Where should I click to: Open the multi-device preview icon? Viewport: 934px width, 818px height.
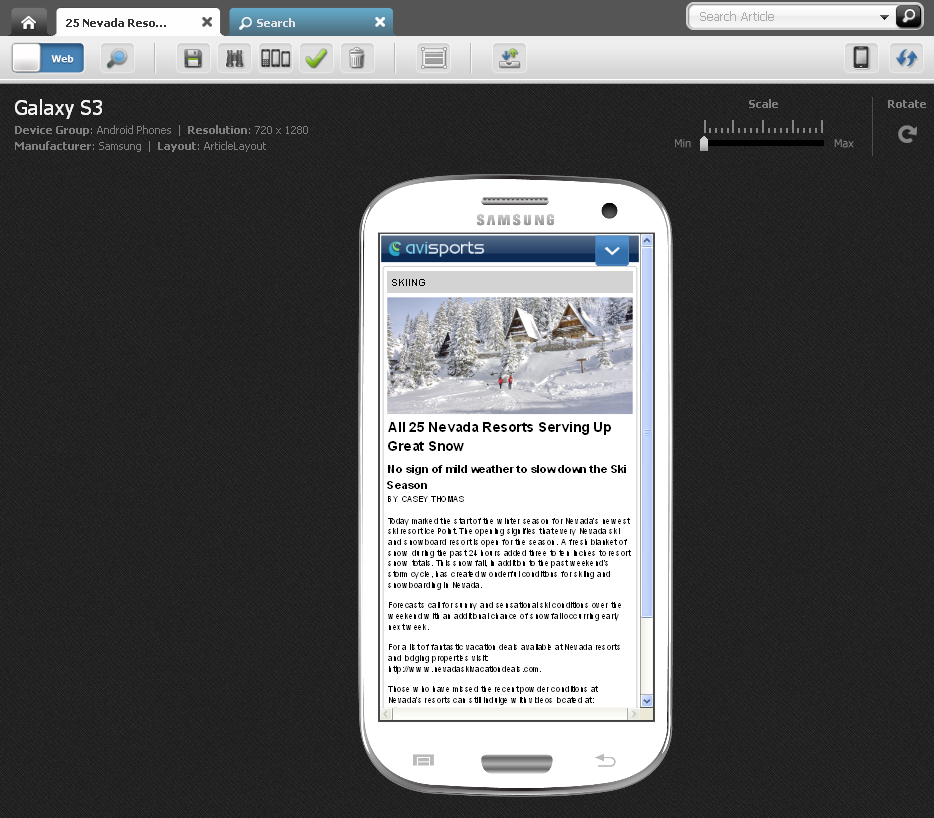coord(275,58)
